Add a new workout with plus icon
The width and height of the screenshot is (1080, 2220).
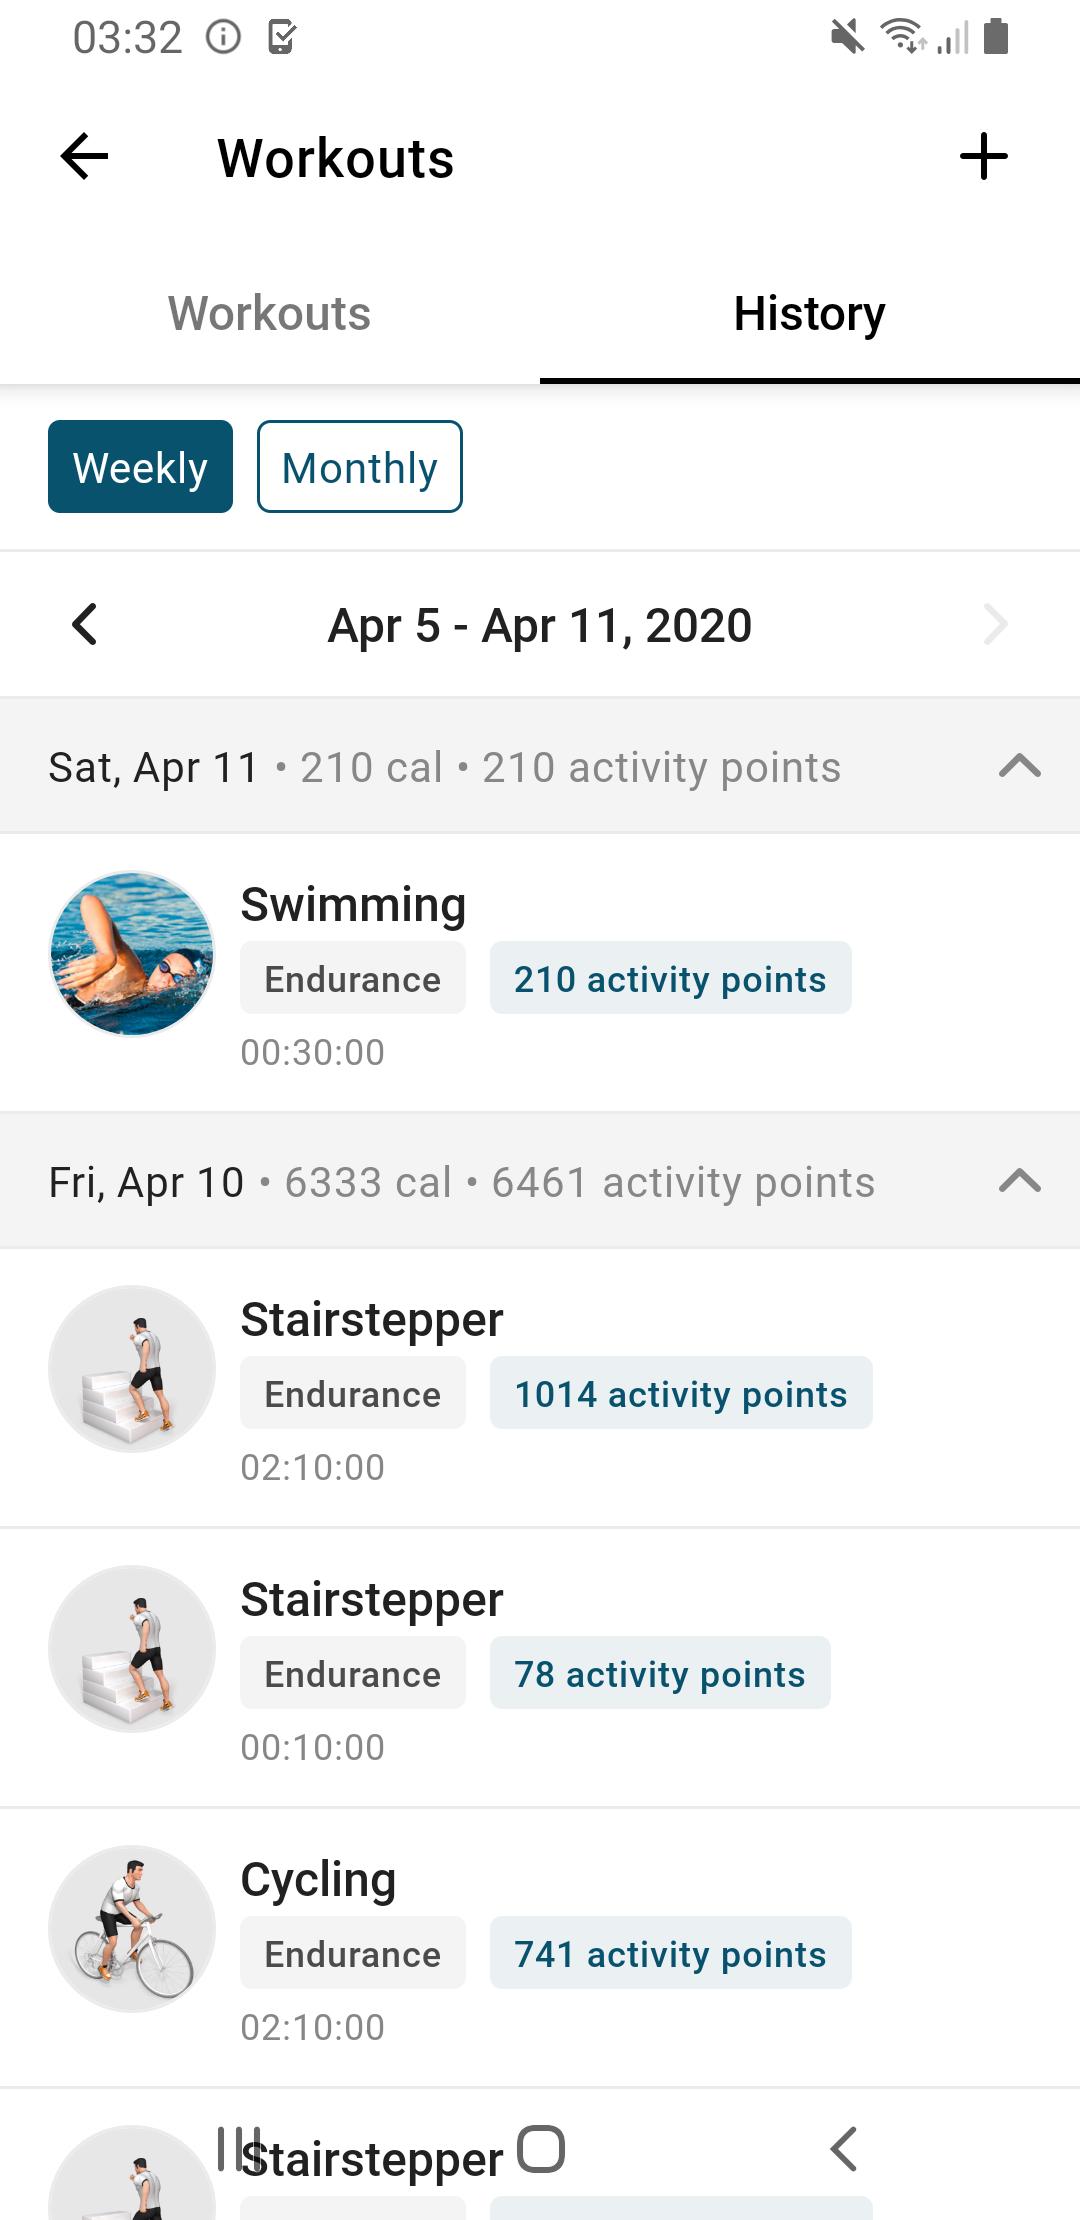point(983,157)
